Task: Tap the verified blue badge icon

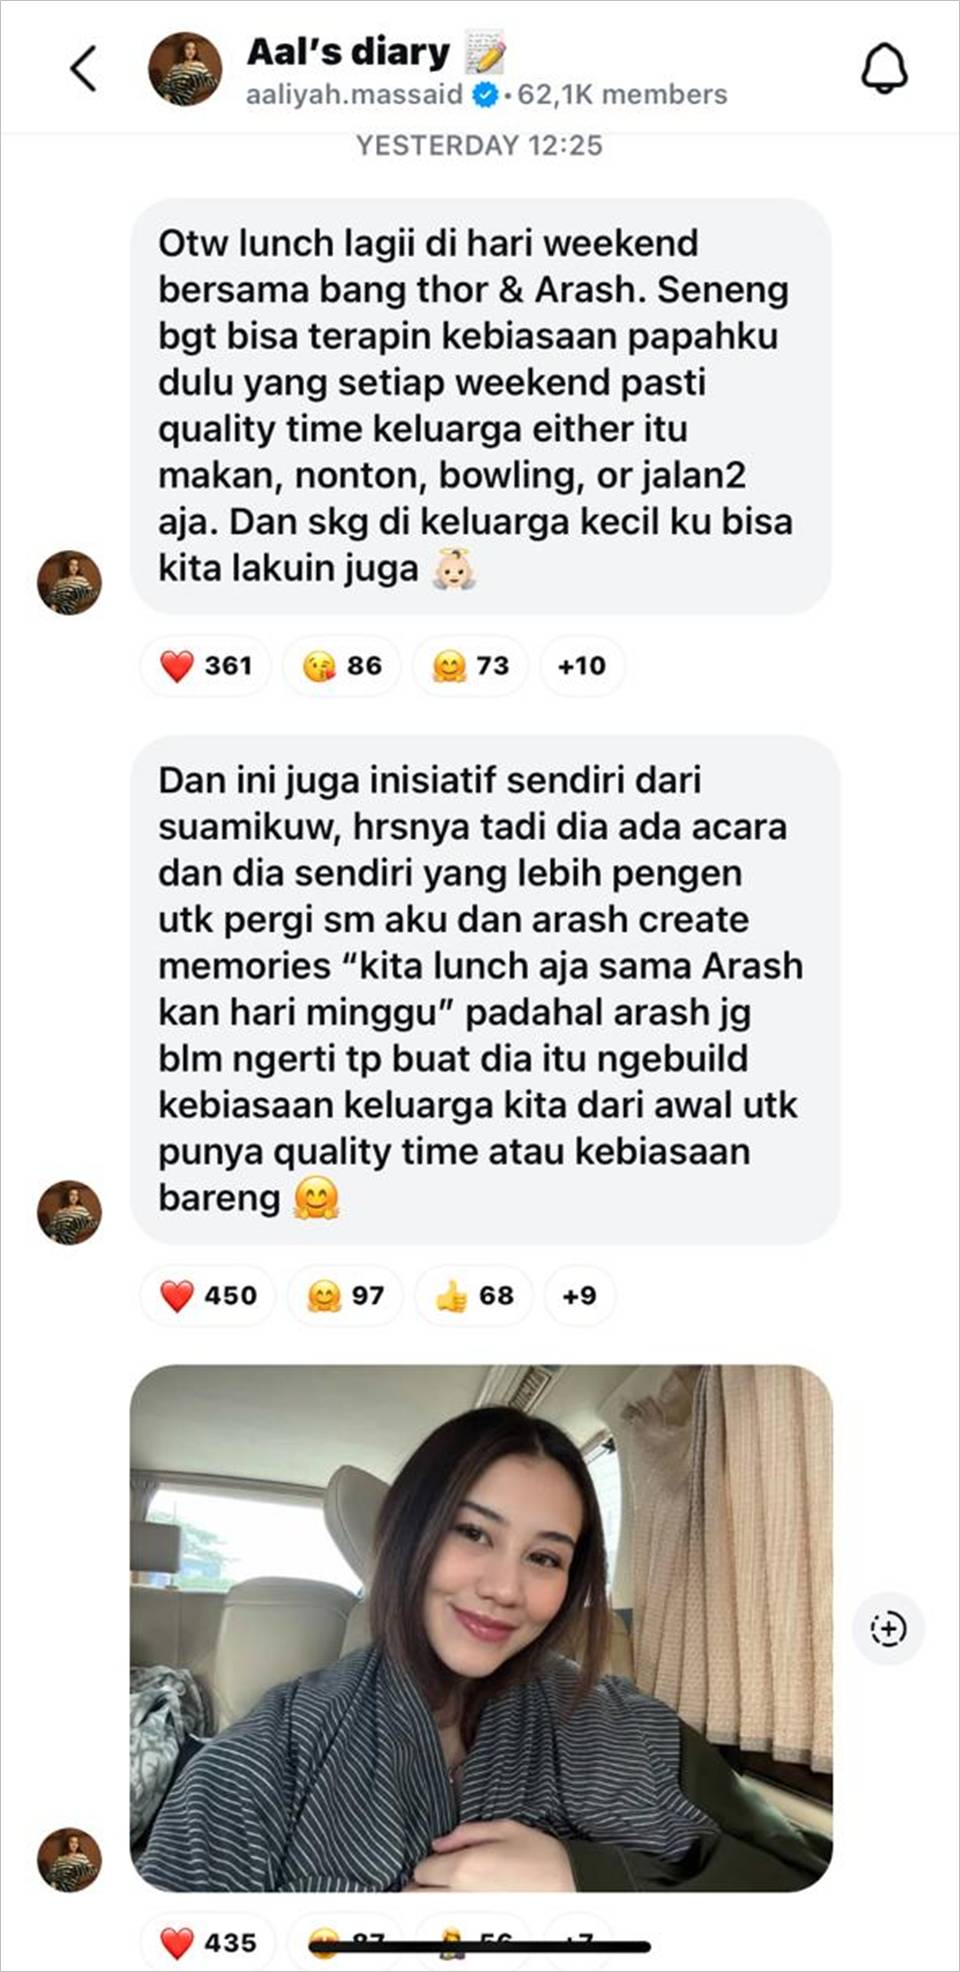Action: click(485, 95)
